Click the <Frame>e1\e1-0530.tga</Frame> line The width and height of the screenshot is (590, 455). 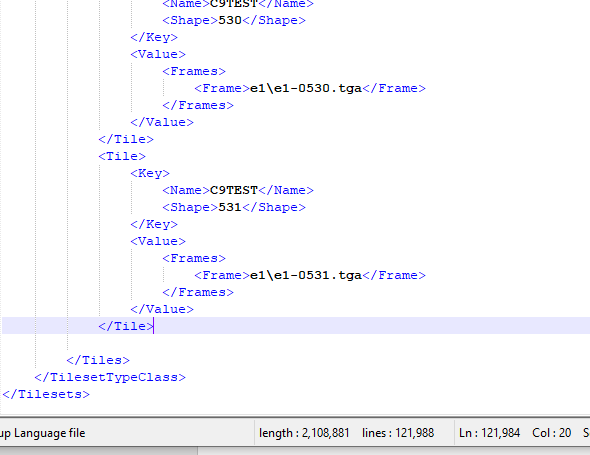click(x=310, y=88)
